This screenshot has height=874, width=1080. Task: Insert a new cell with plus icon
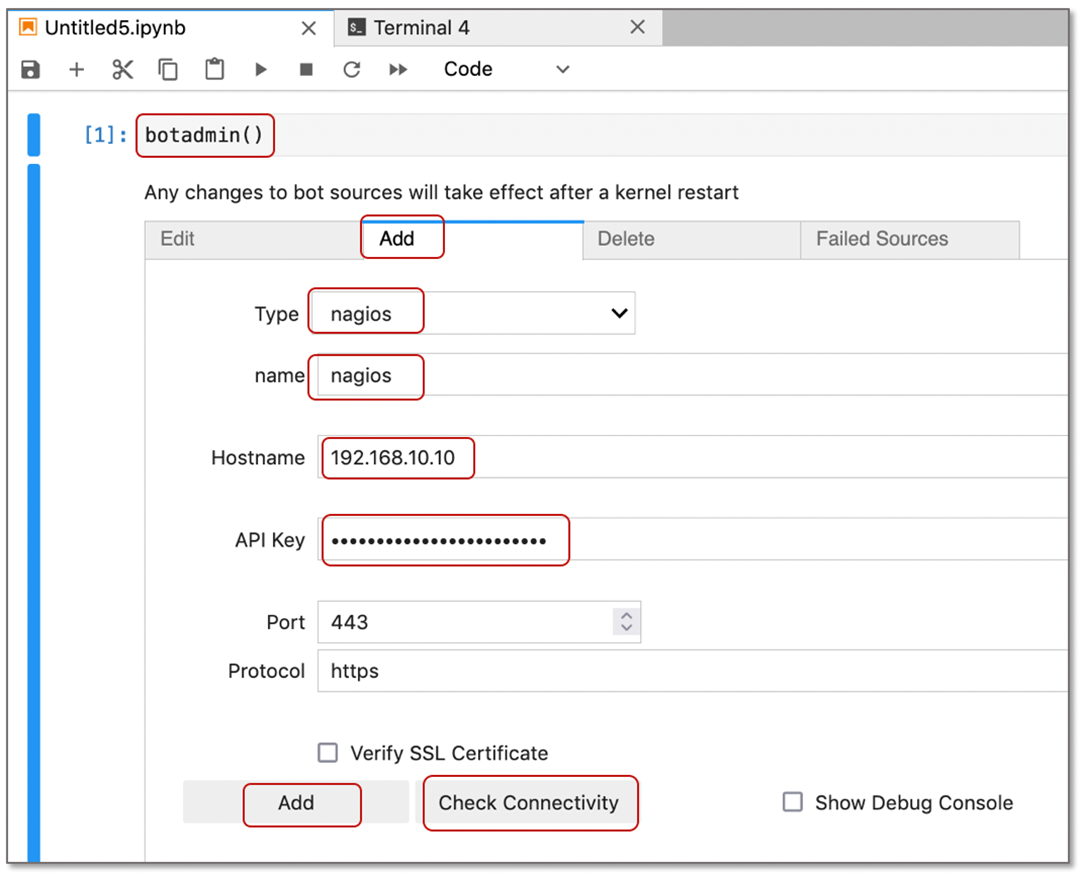point(76,70)
